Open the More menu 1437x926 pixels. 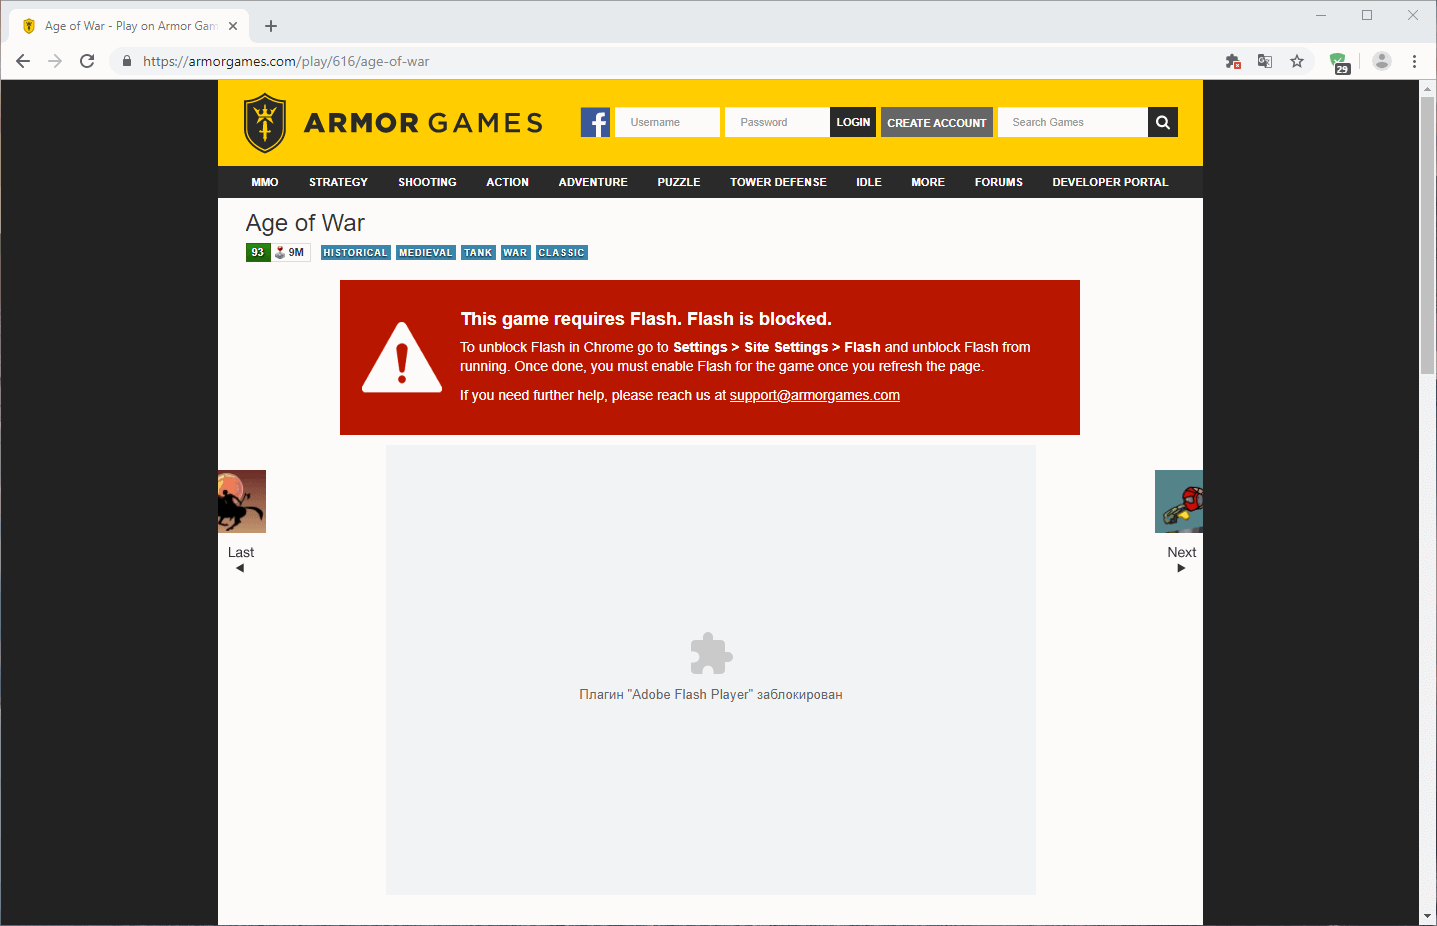click(928, 182)
